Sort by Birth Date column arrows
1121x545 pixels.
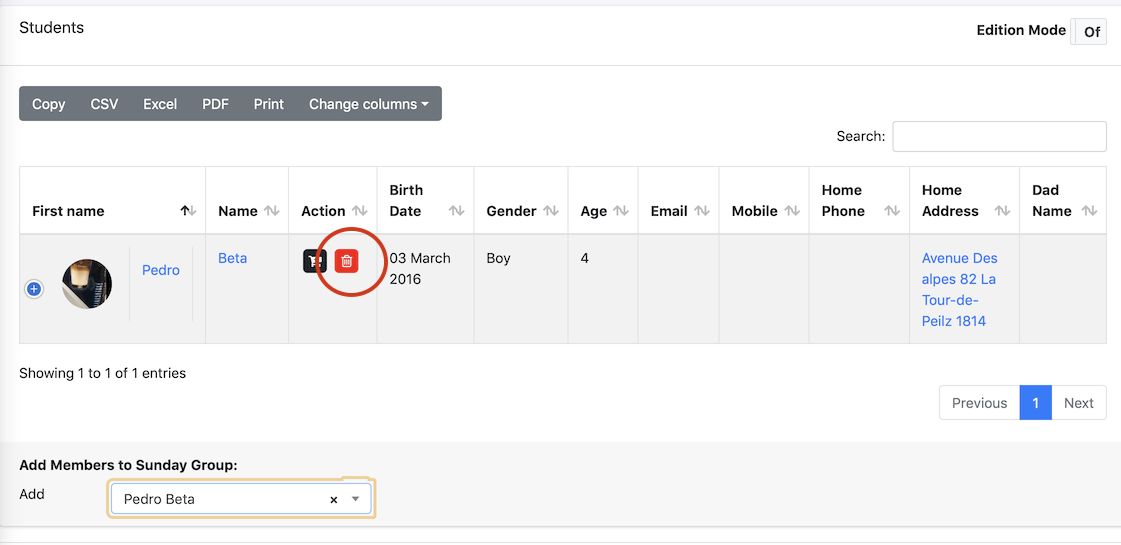[456, 211]
